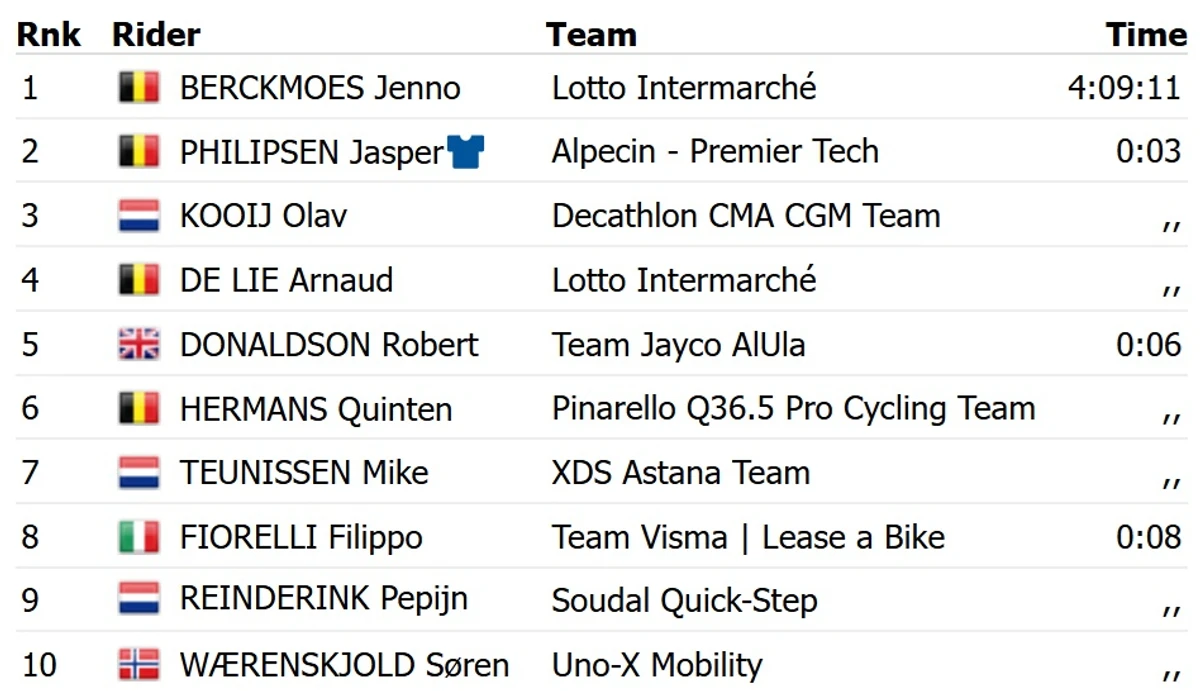
Task: Click the blue jersey icon after PHILIPSEN Jasper
Action: pyautogui.click(x=466, y=152)
